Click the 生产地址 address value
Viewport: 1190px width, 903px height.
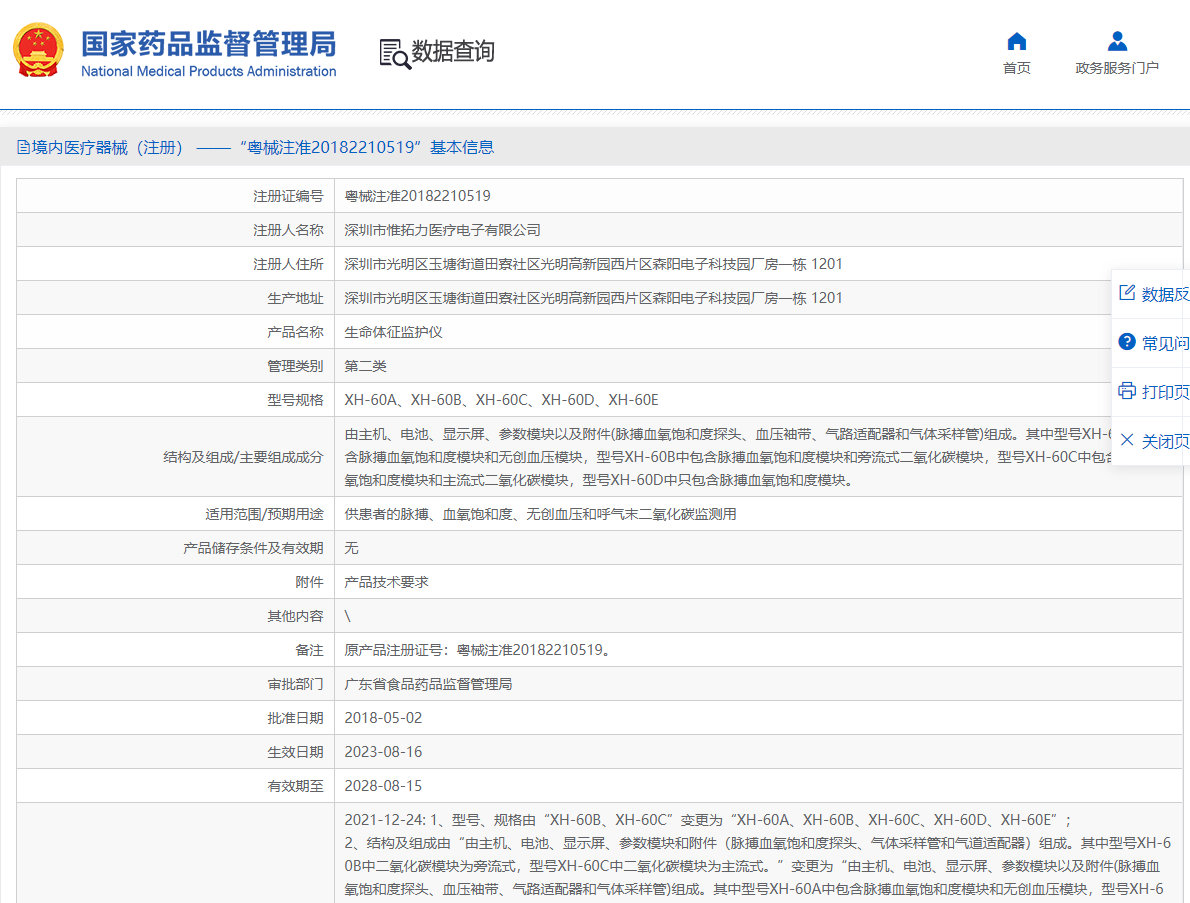pyautogui.click(x=593, y=298)
